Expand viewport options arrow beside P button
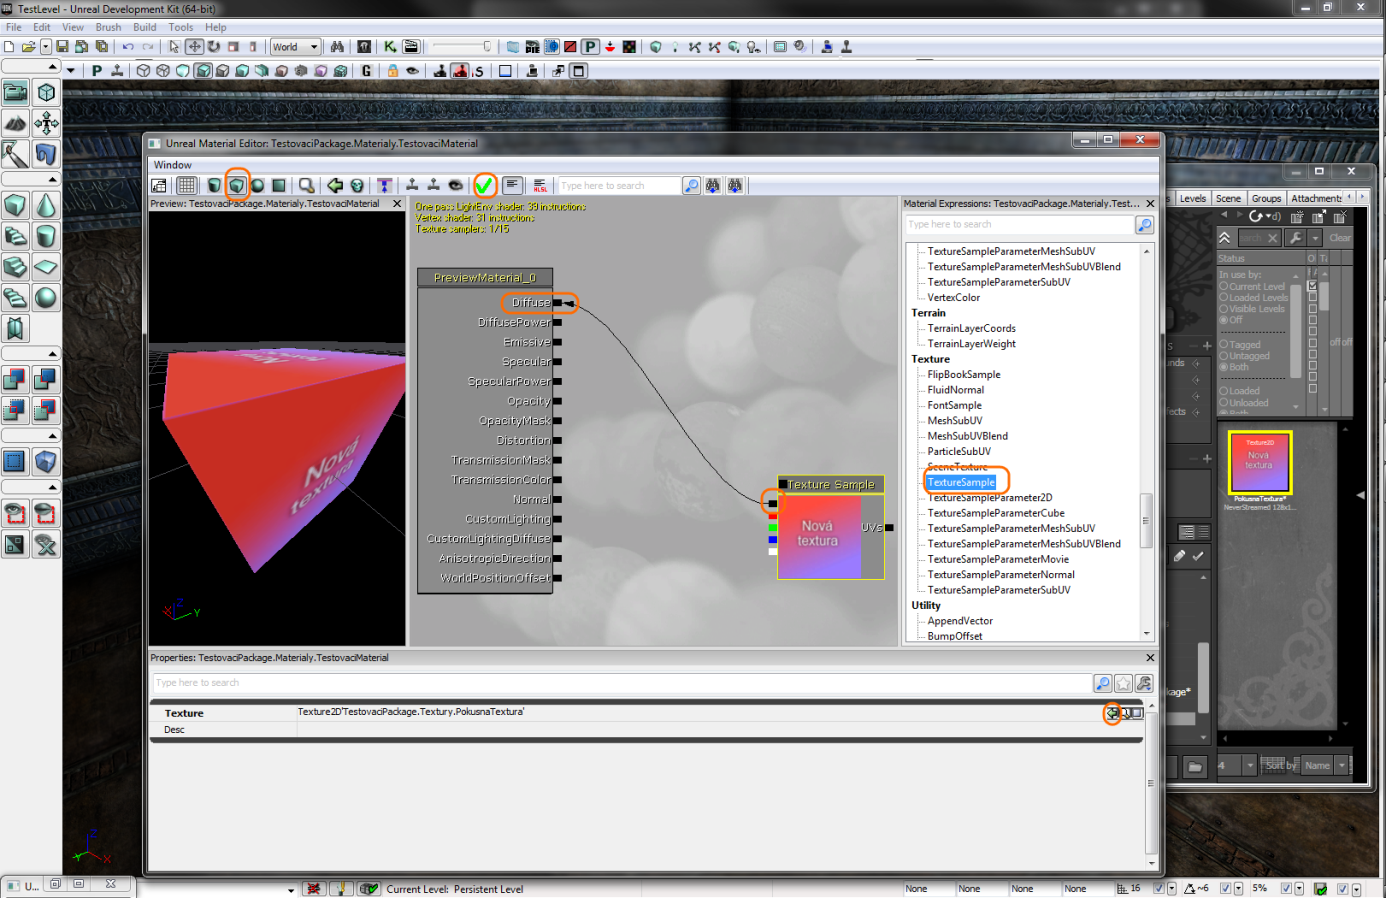 pos(71,71)
